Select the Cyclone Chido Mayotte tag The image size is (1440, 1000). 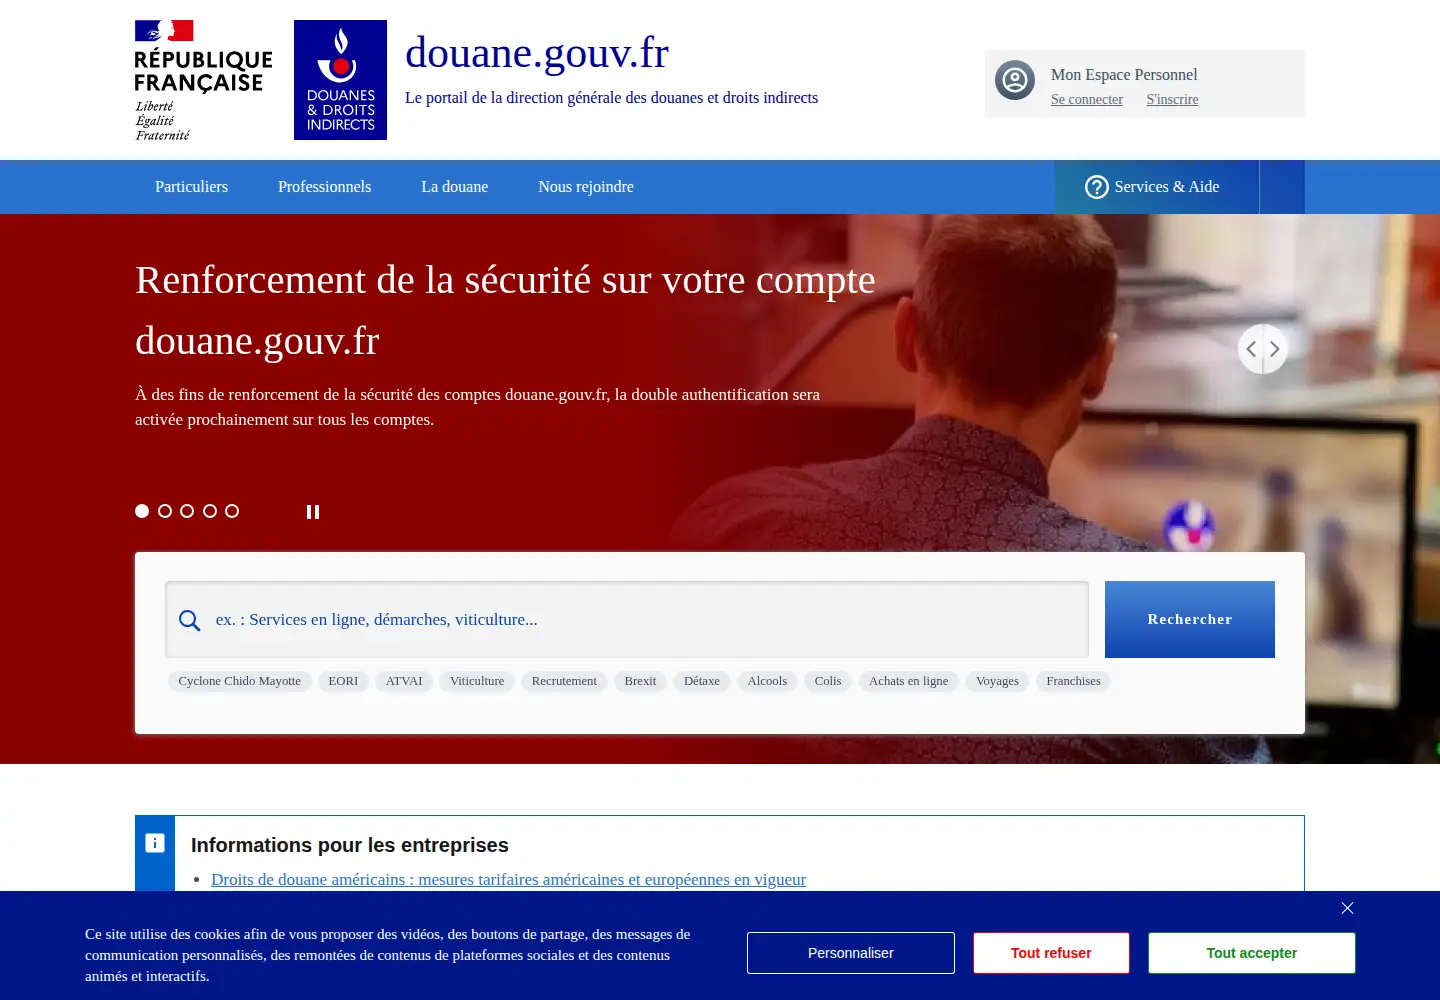click(x=240, y=681)
